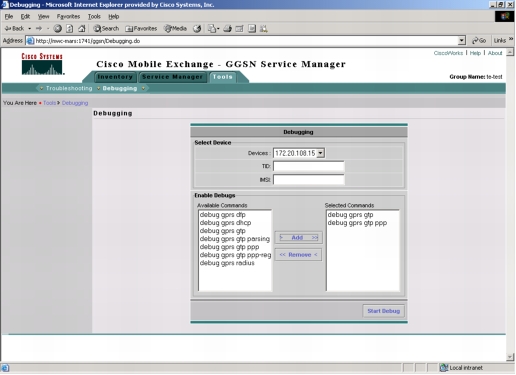Open the Media toolbar button

(175, 29)
